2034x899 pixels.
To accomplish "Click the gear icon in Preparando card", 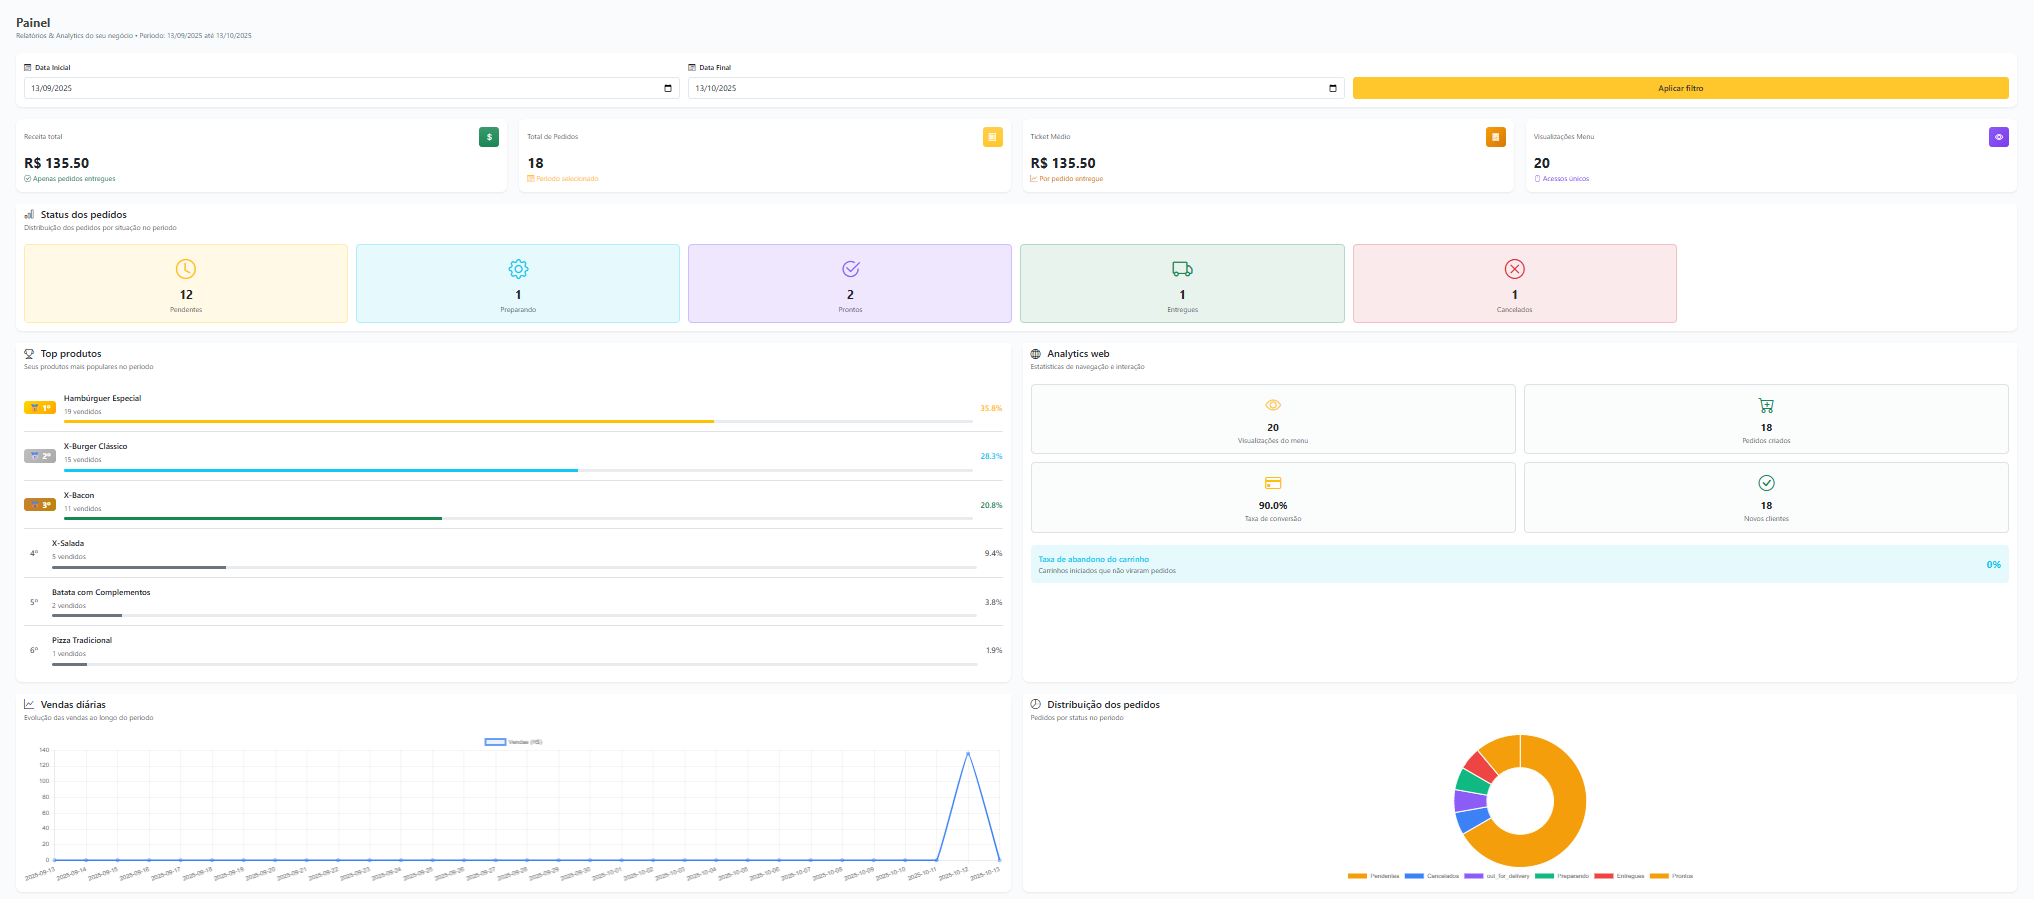I will (518, 269).
